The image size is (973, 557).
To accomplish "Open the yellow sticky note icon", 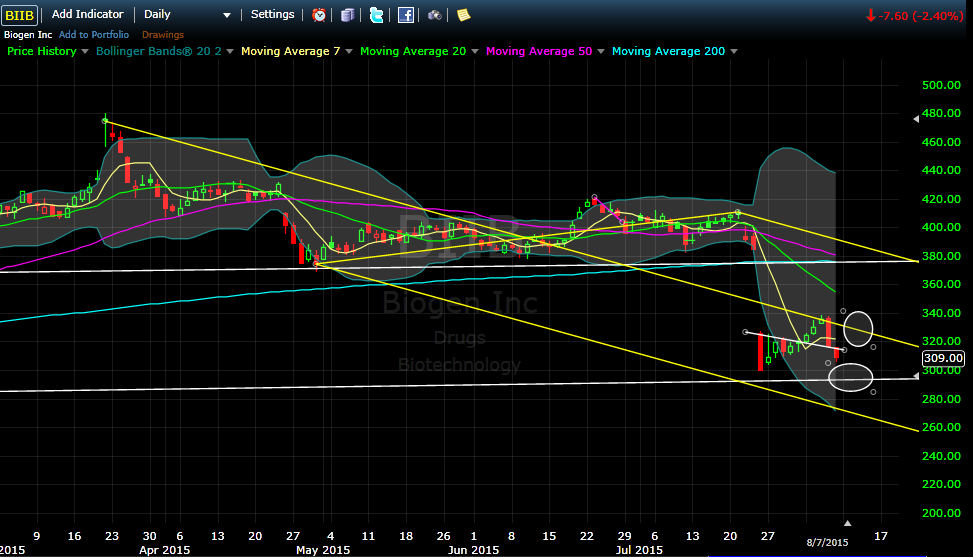I will pos(464,15).
